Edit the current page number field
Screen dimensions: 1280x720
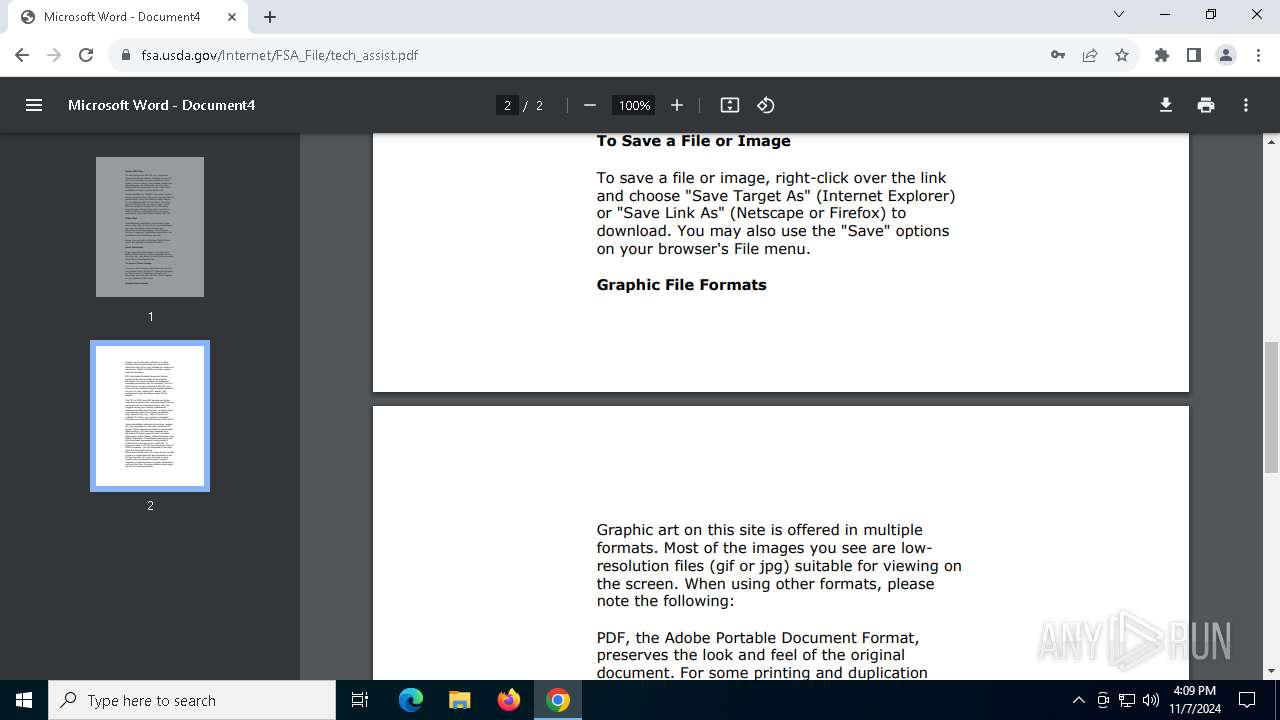click(x=507, y=105)
